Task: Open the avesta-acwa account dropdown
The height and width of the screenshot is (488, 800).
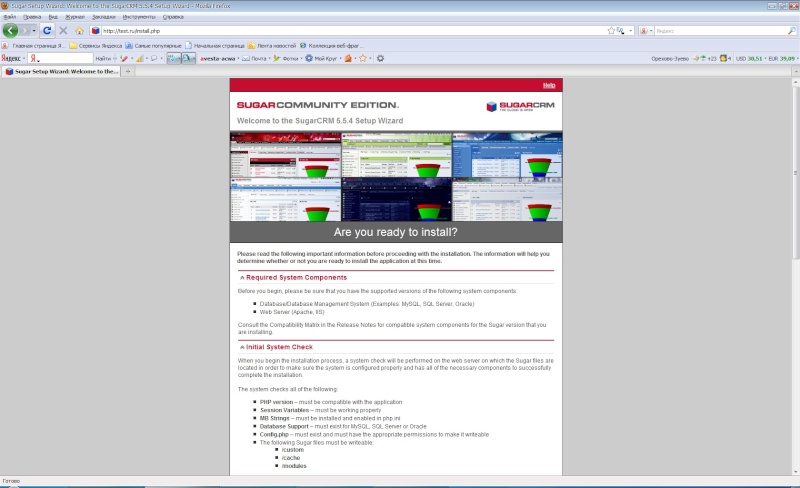Action: click(x=219, y=58)
